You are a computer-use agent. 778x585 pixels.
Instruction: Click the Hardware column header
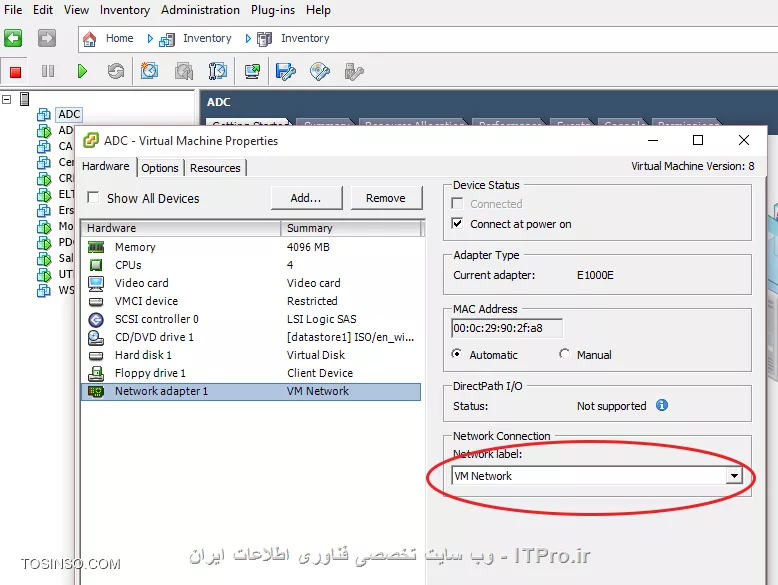182,228
